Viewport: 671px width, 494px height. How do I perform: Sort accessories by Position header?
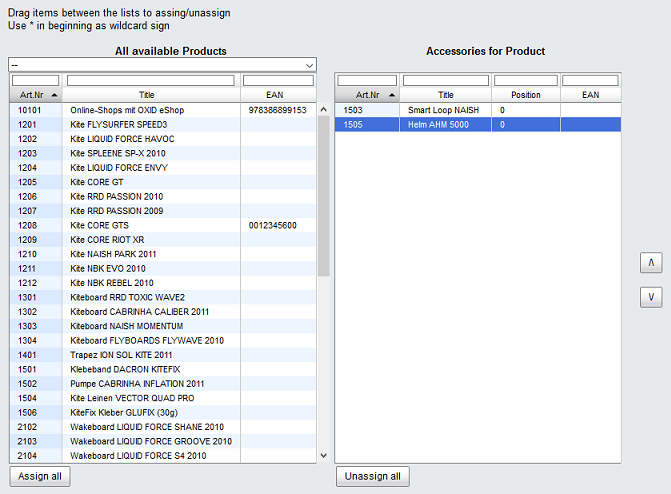(x=526, y=95)
